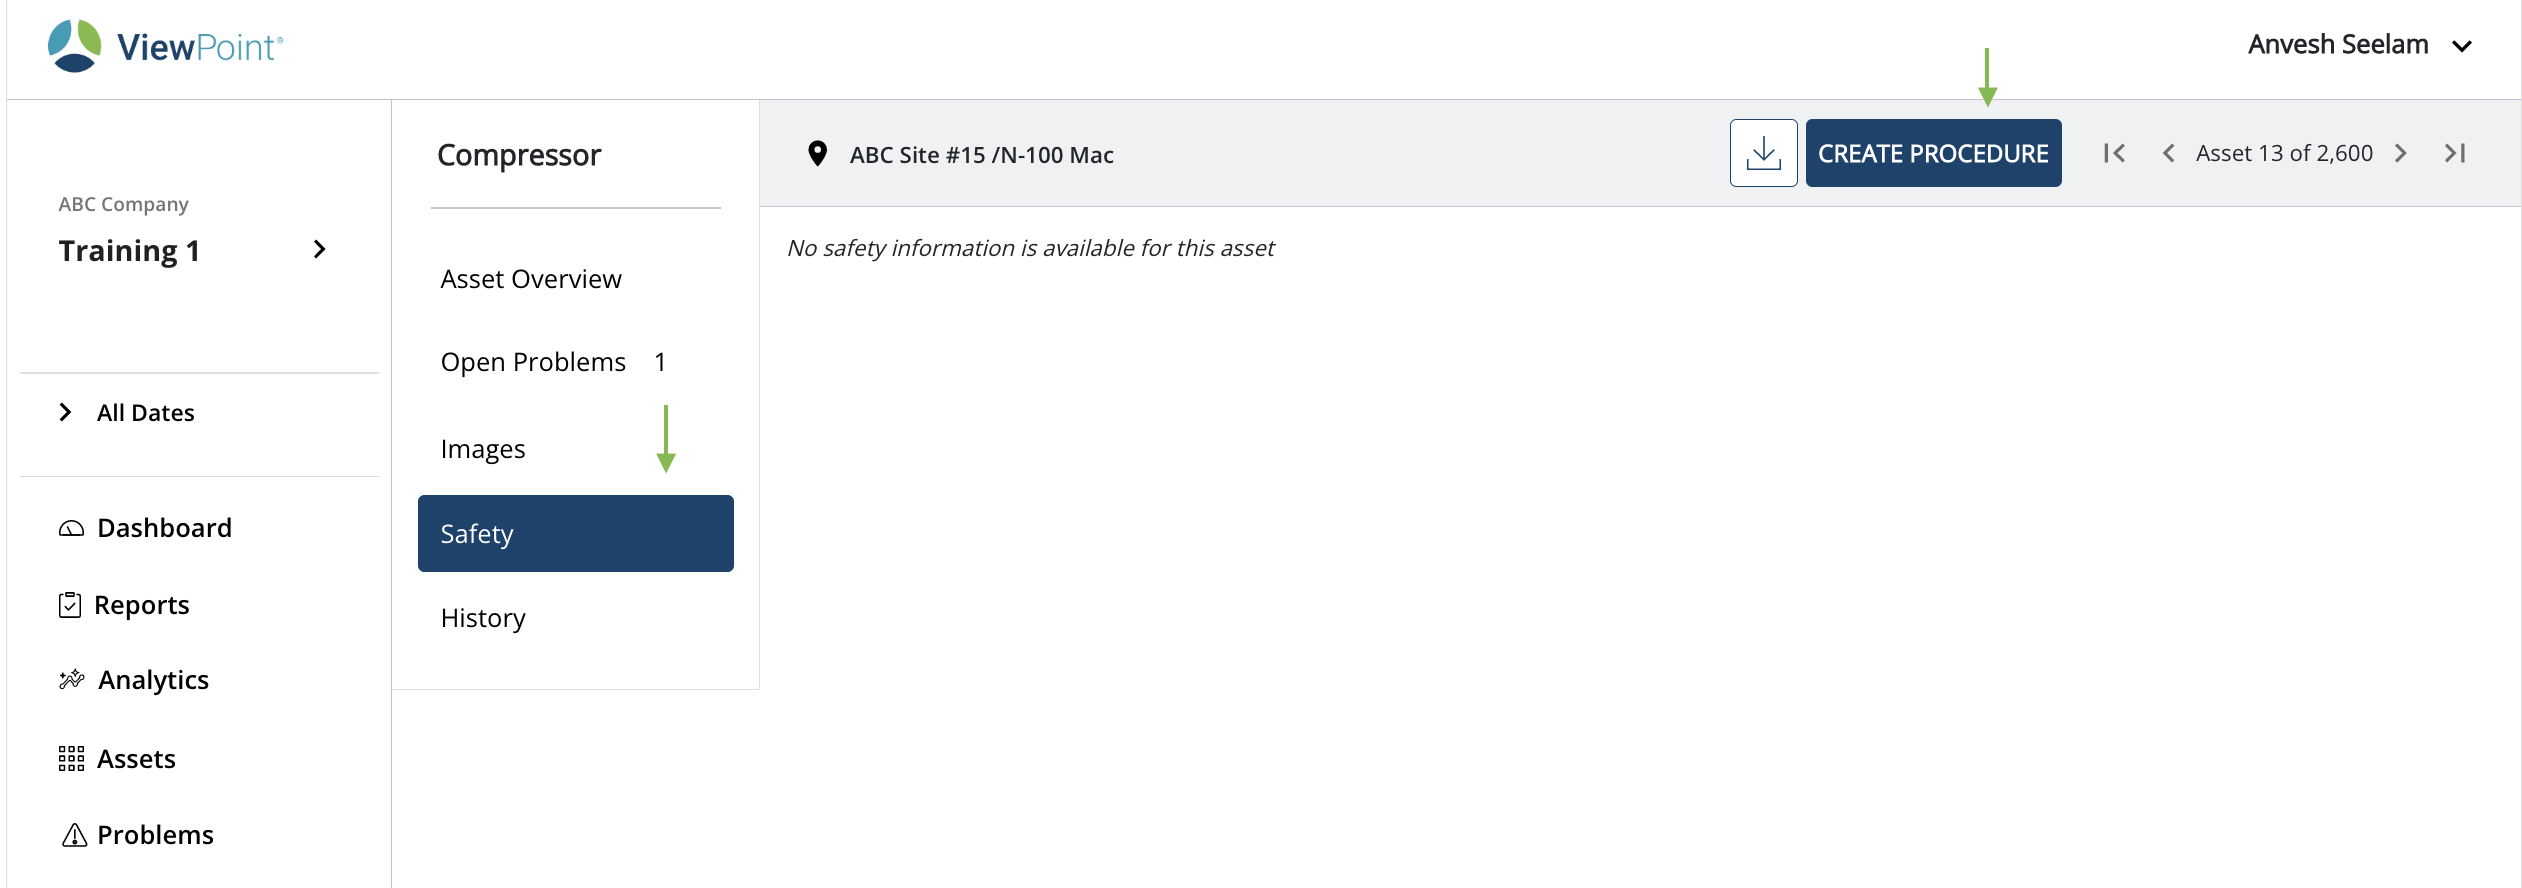Expand the Training 1 site selector
The height and width of the screenshot is (888, 2522).
[x=319, y=250]
